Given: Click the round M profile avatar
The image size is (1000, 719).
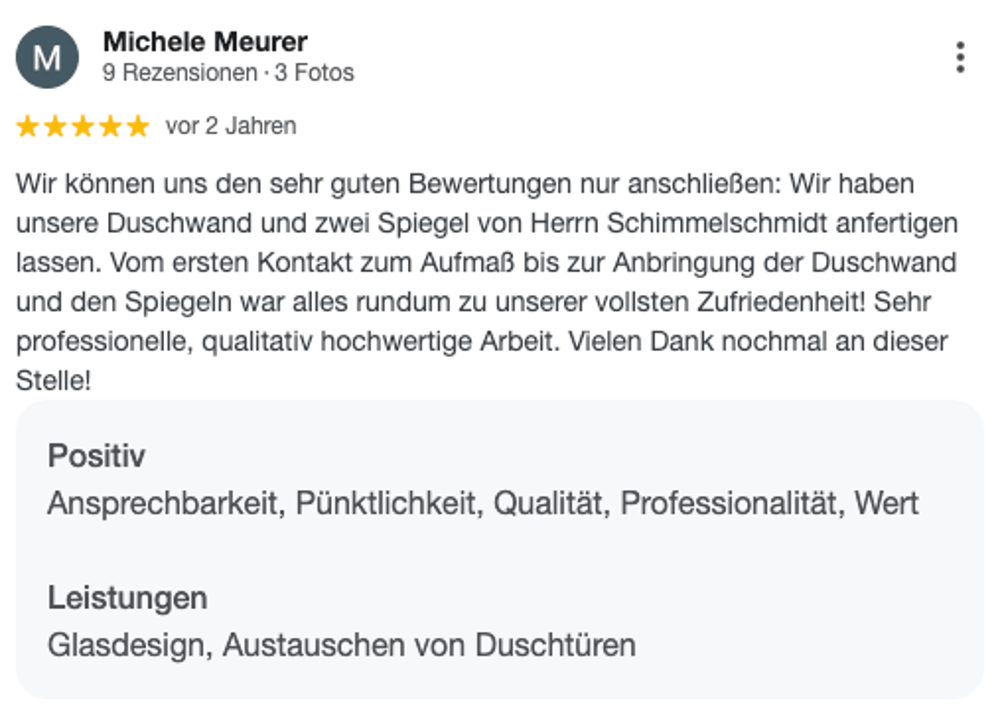Looking at the screenshot, I should [47, 57].
